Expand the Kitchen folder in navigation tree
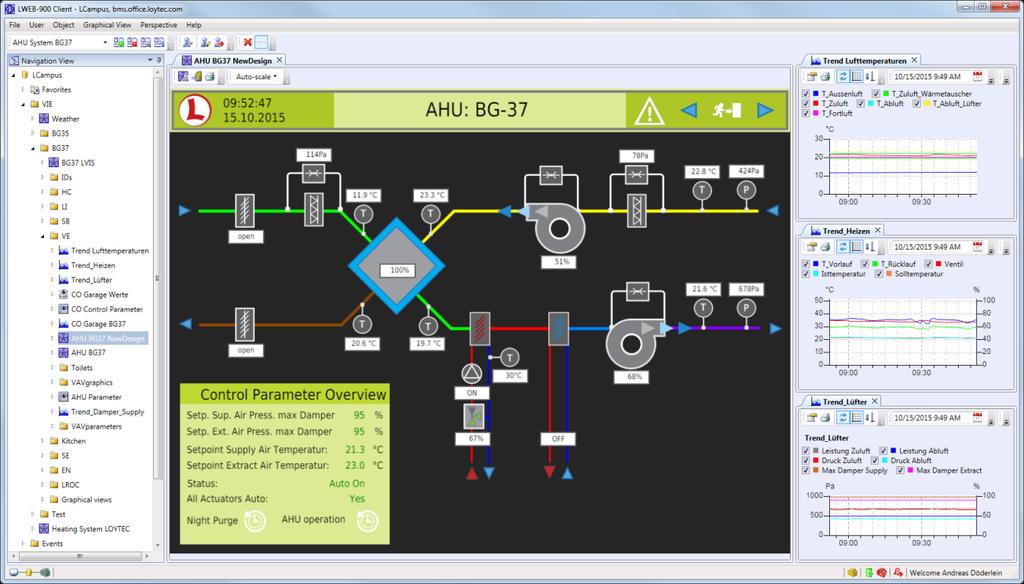This screenshot has width=1024, height=584. tap(43, 441)
